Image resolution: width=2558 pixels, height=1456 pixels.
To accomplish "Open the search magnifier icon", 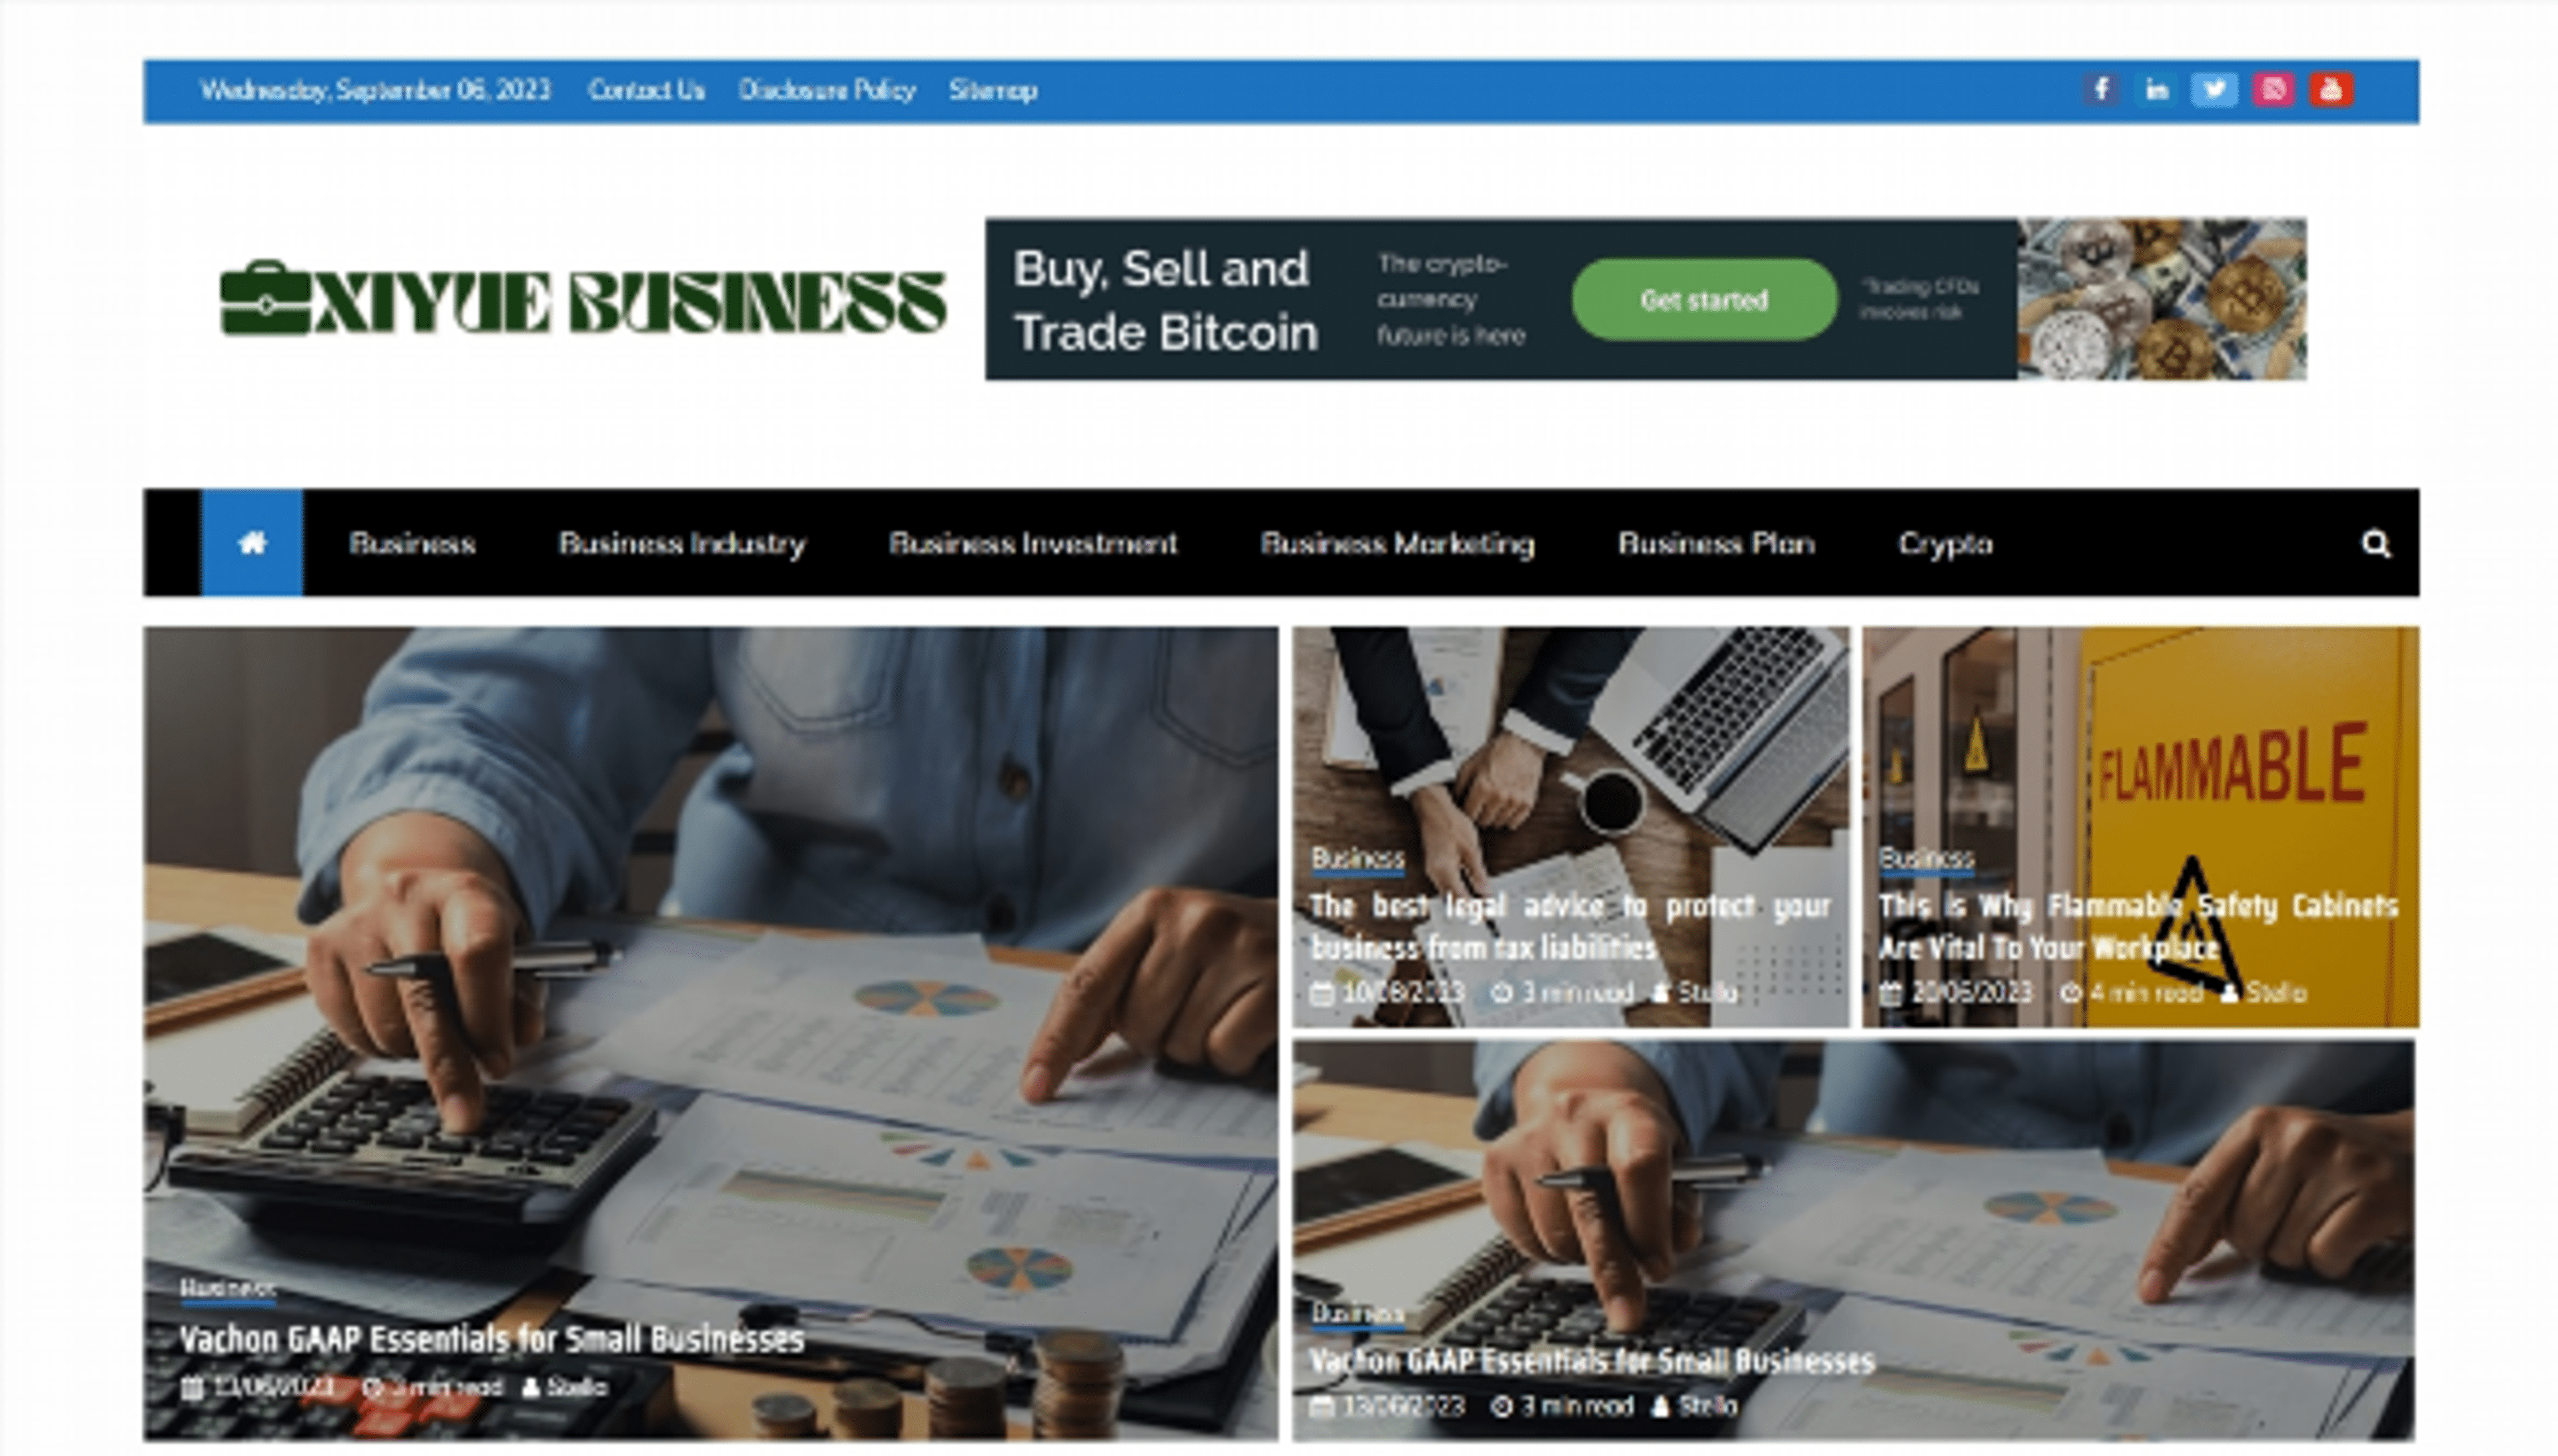I will (2376, 544).
